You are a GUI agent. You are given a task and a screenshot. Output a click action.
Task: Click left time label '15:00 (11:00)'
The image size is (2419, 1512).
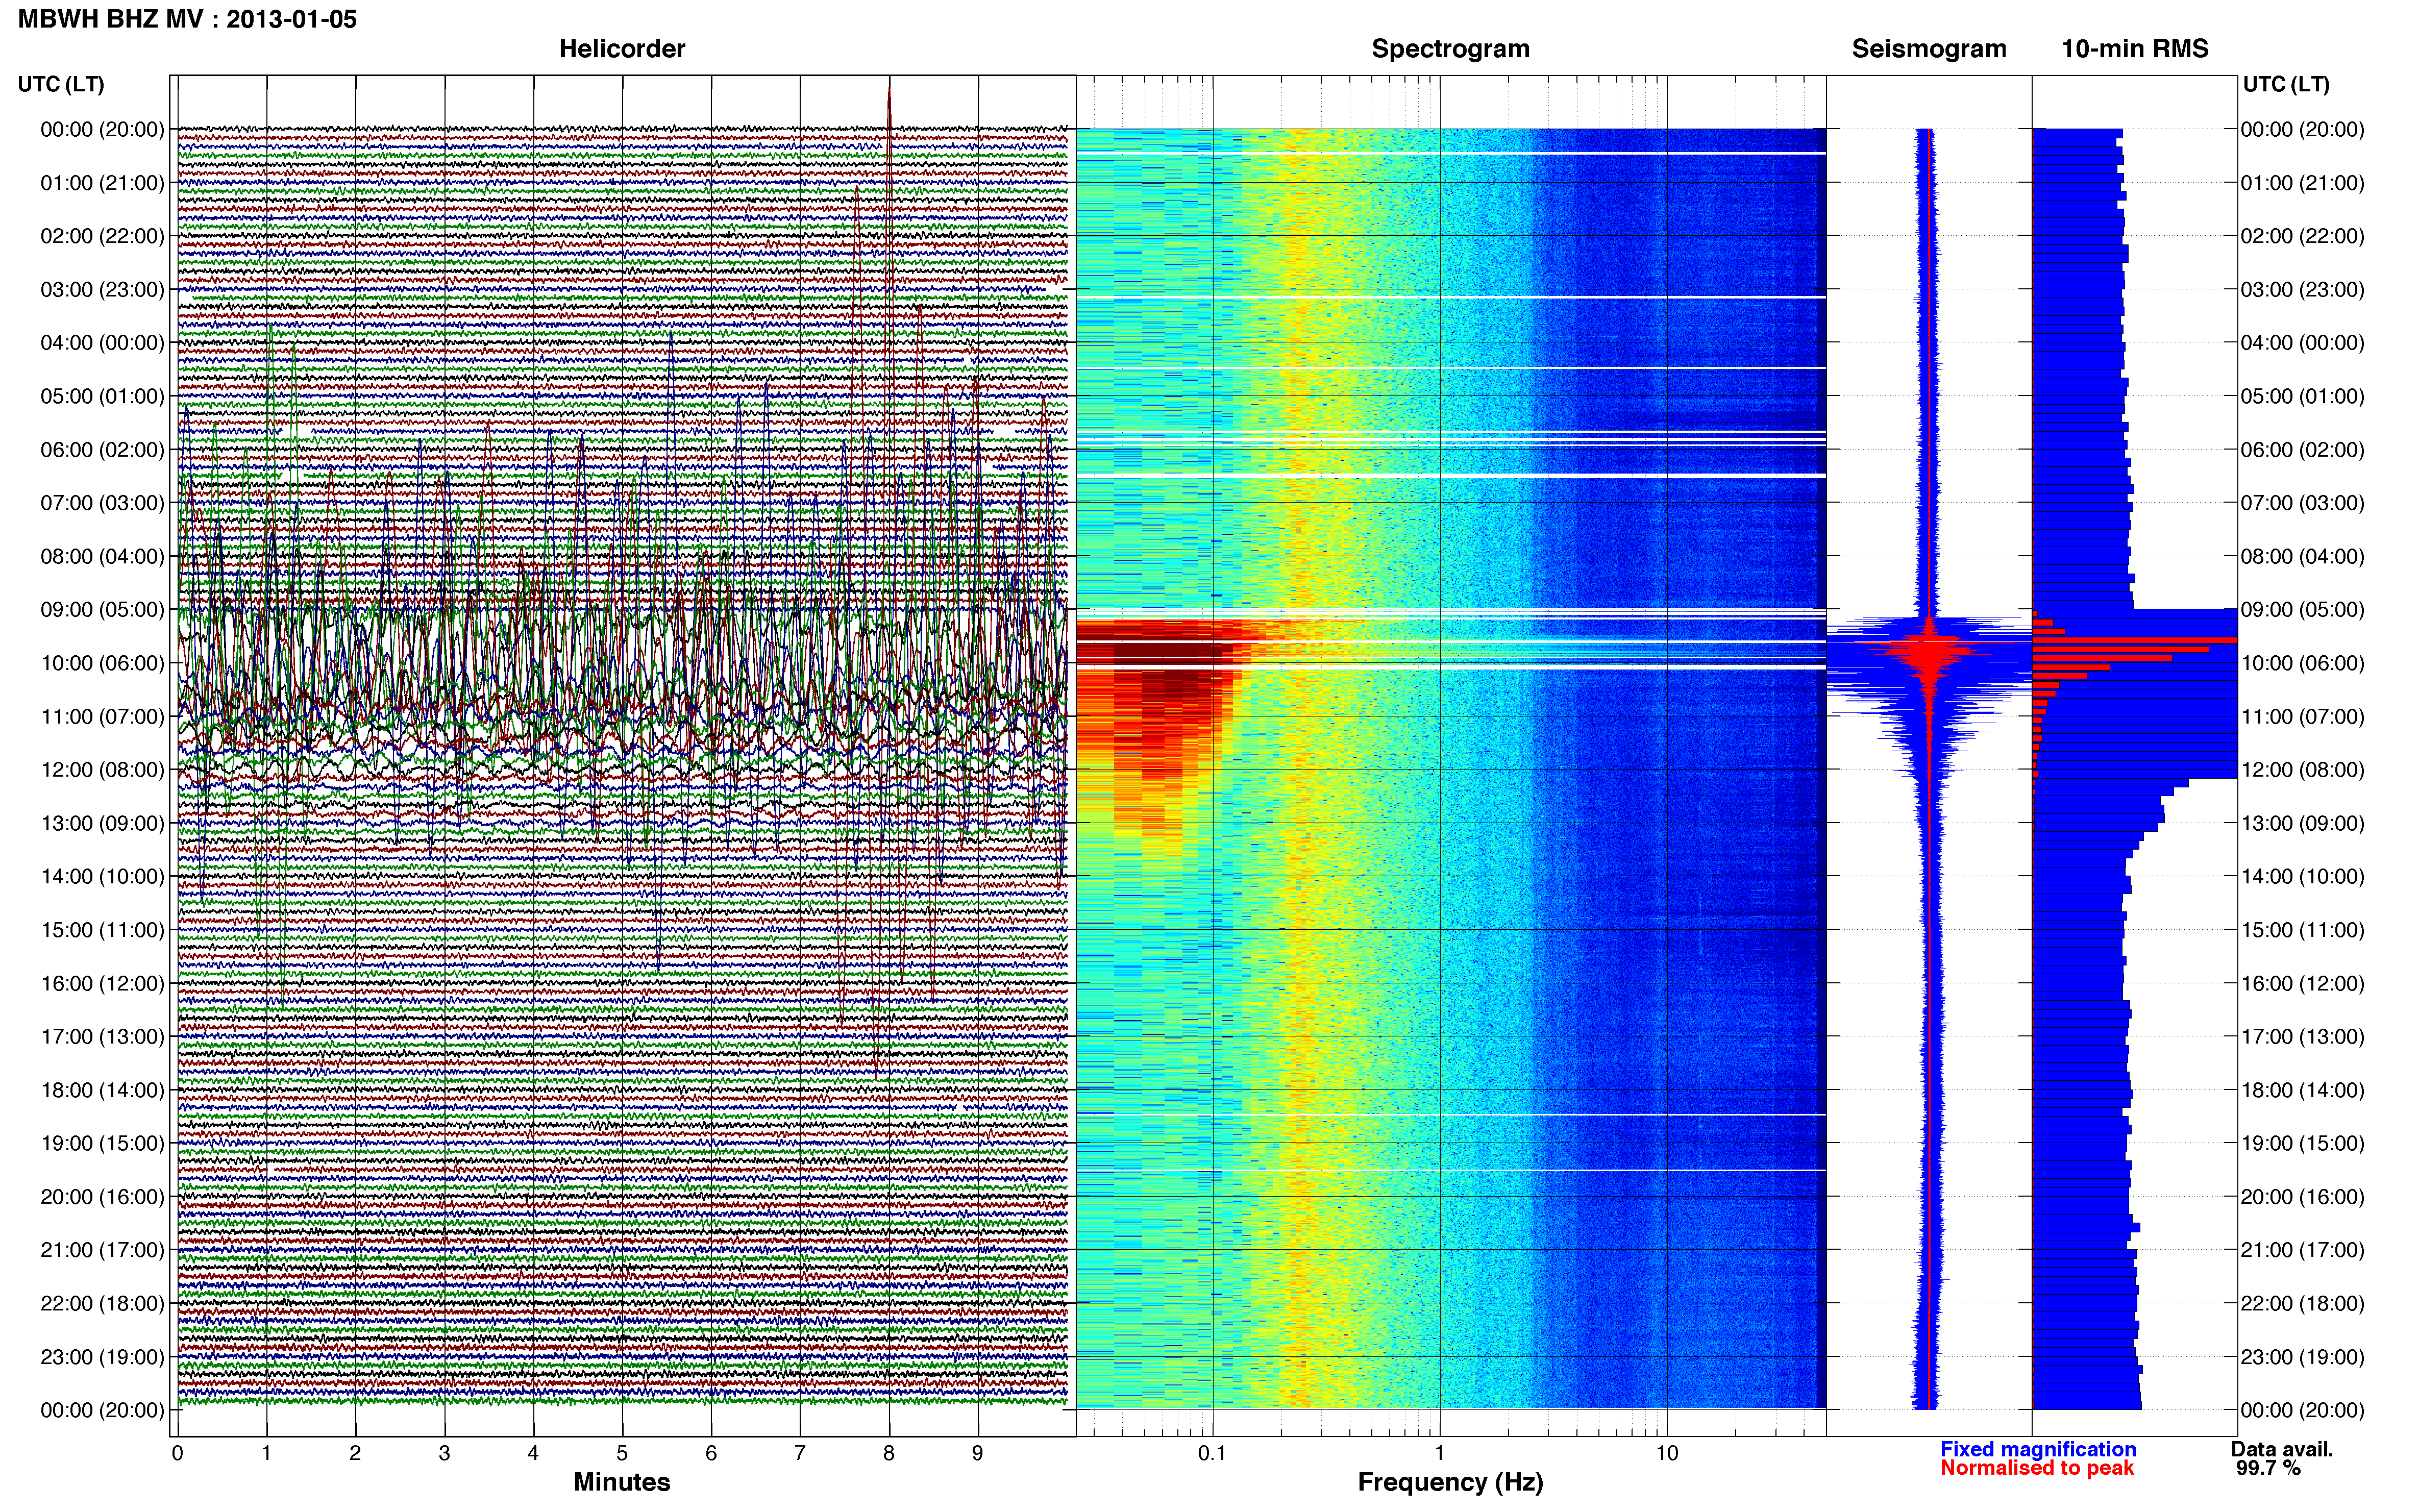point(102,930)
